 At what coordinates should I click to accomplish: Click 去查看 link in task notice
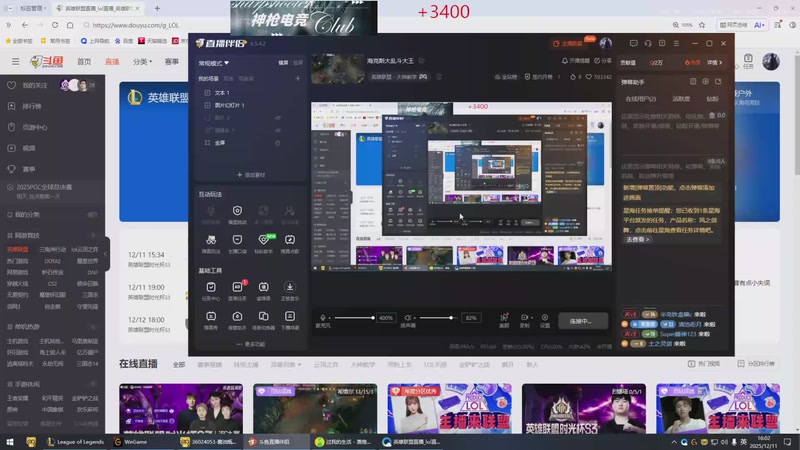[x=638, y=239]
